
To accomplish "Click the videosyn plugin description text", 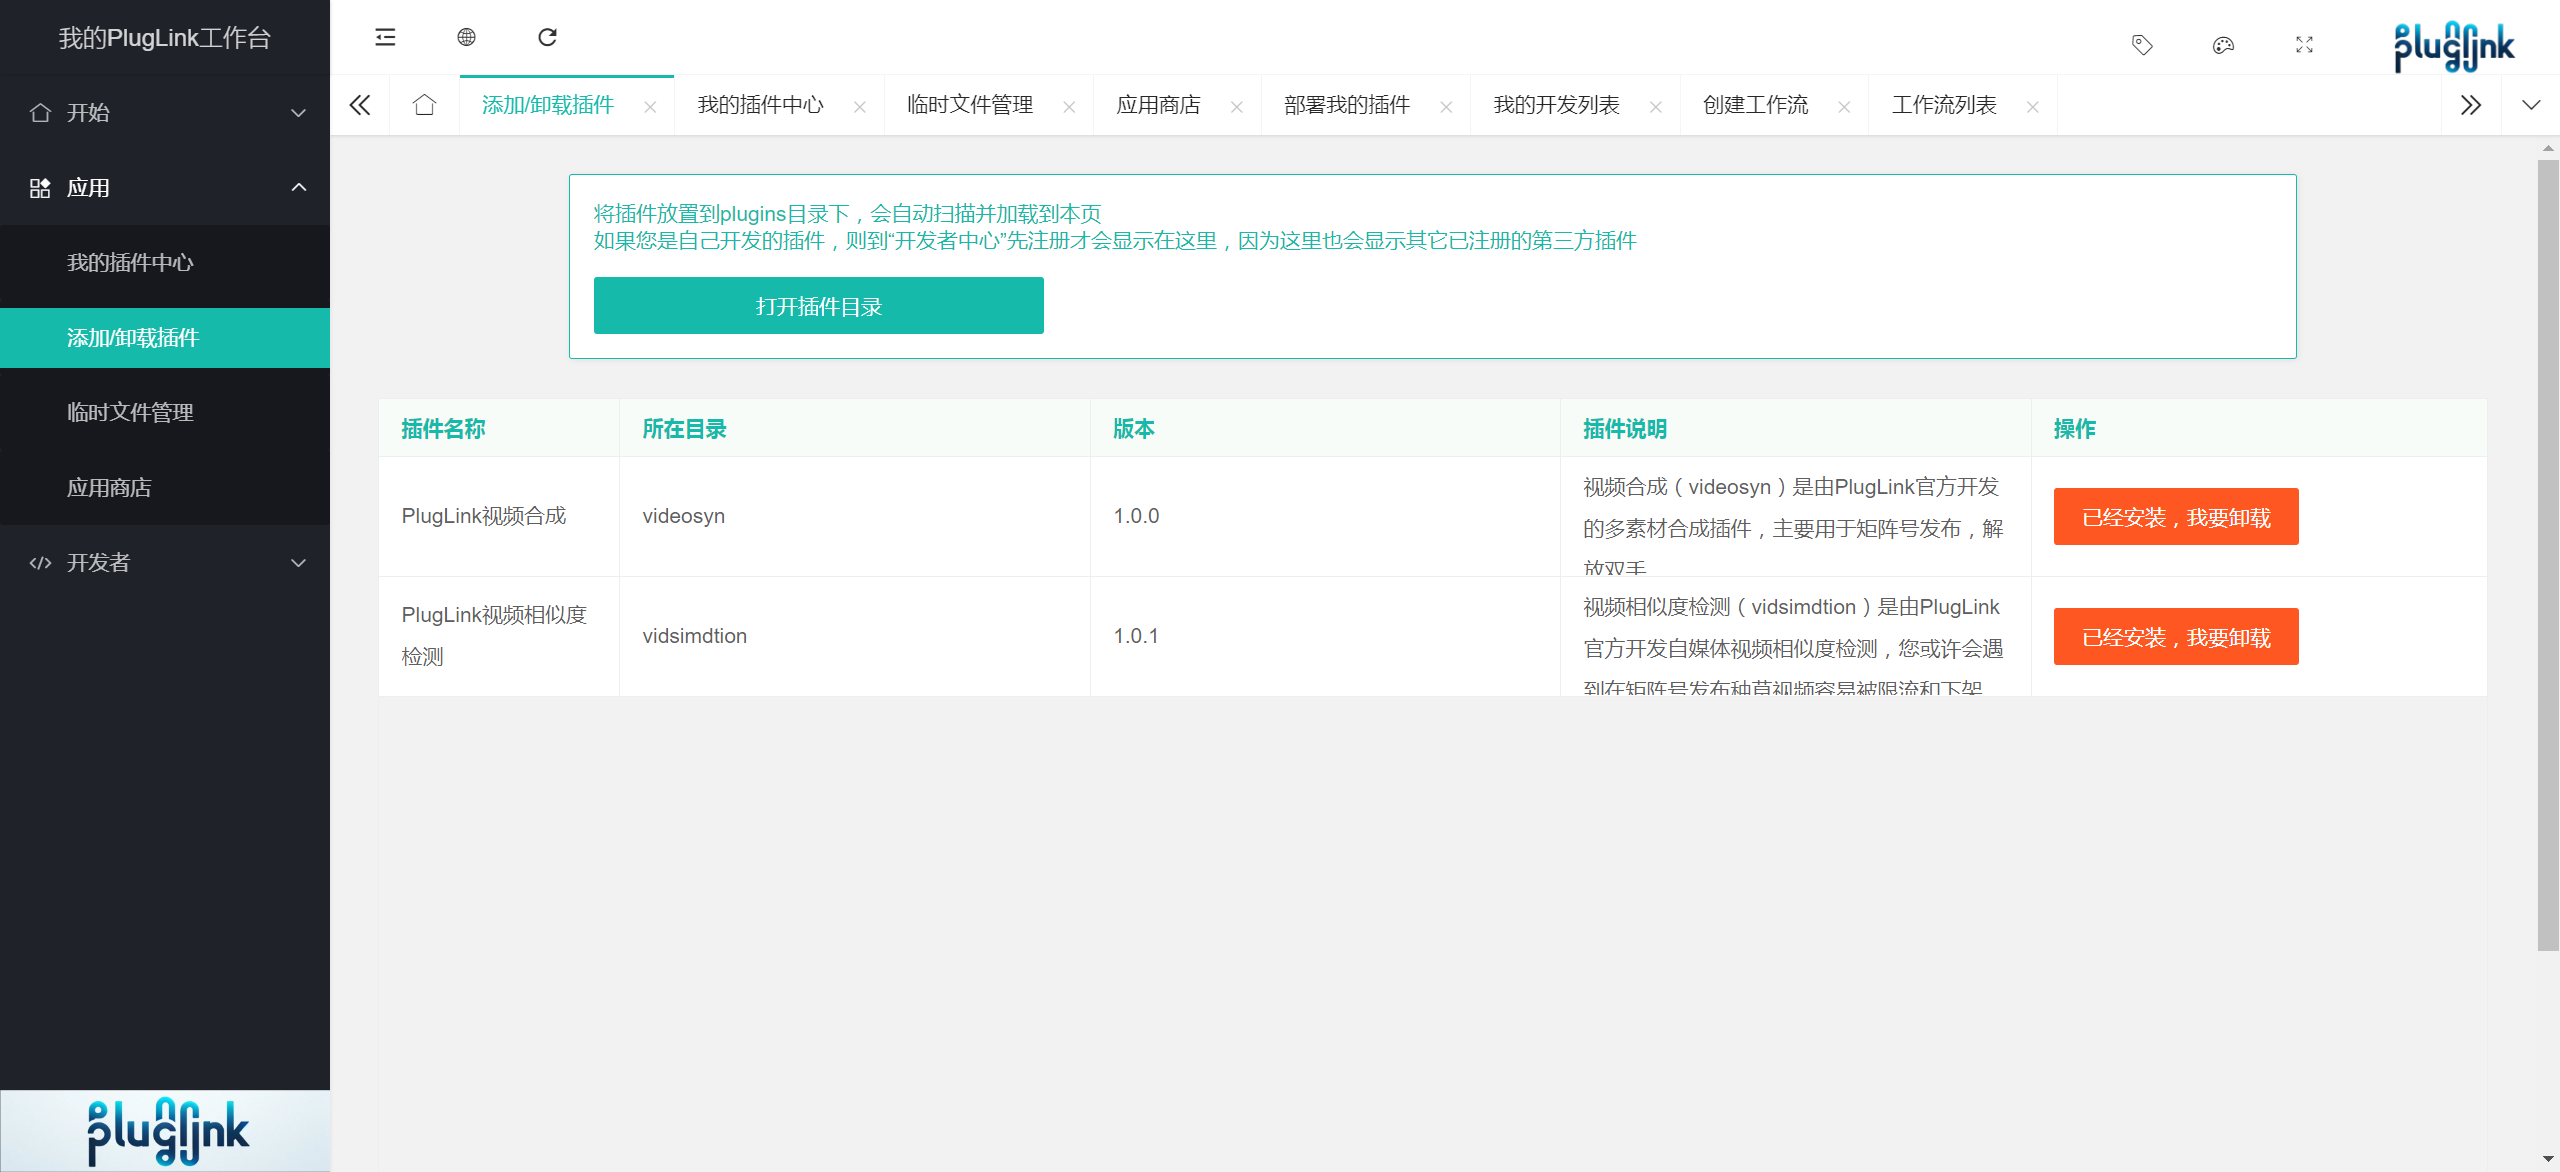I will (x=1794, y=524).
